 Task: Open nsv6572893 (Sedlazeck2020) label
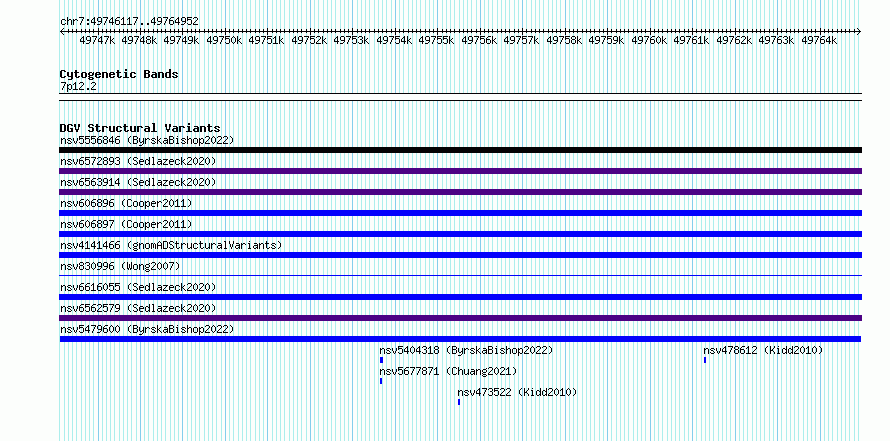(x=138, y=161)
